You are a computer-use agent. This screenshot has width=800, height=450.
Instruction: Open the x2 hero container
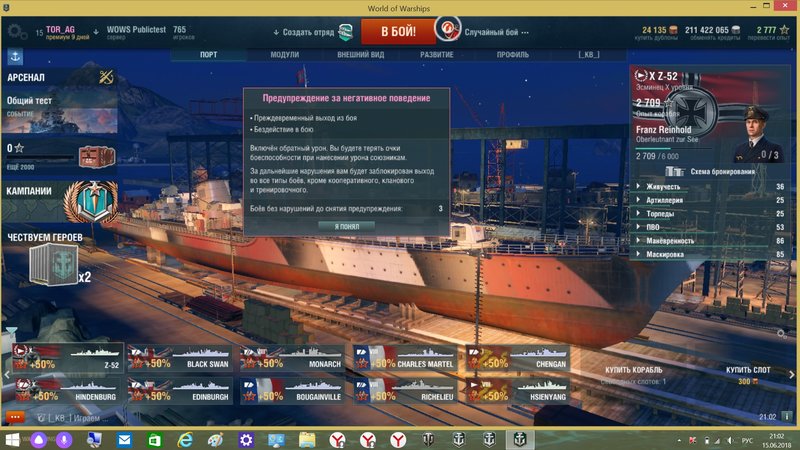coord(54,264)
